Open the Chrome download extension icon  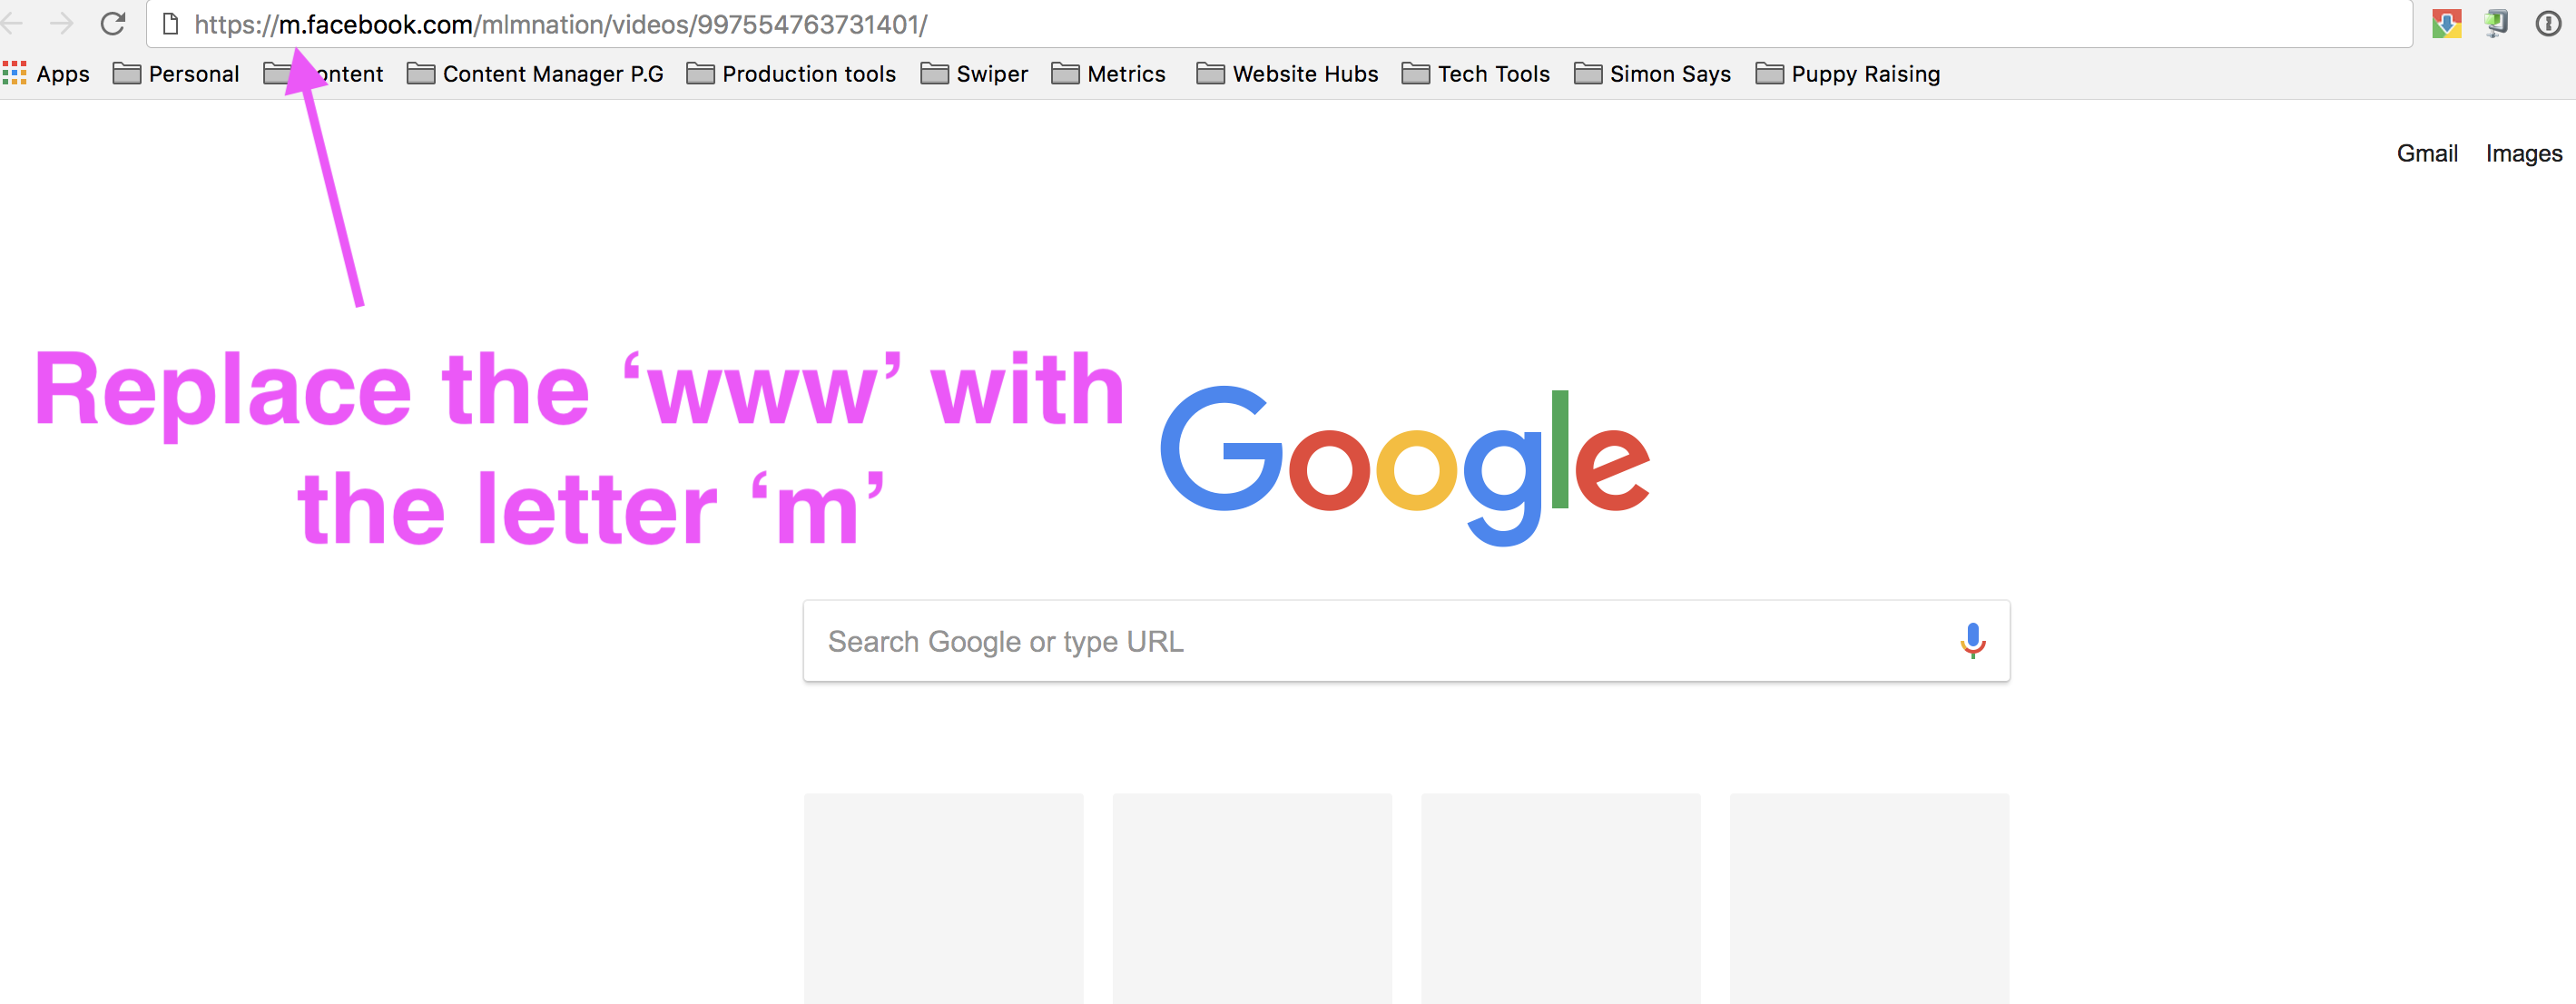click(x=2447, y=23)
